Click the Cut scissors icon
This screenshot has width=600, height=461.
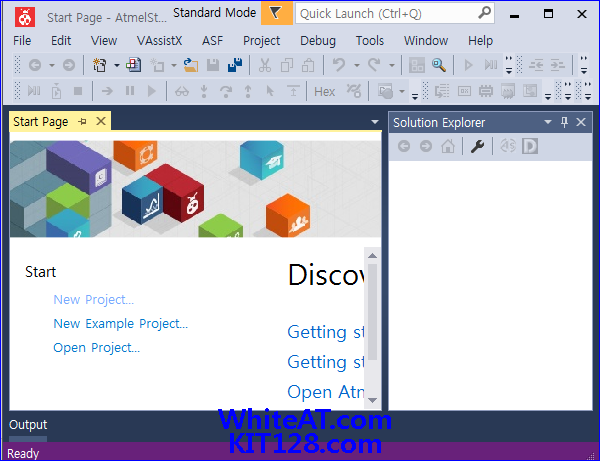(x=264, y=65)
